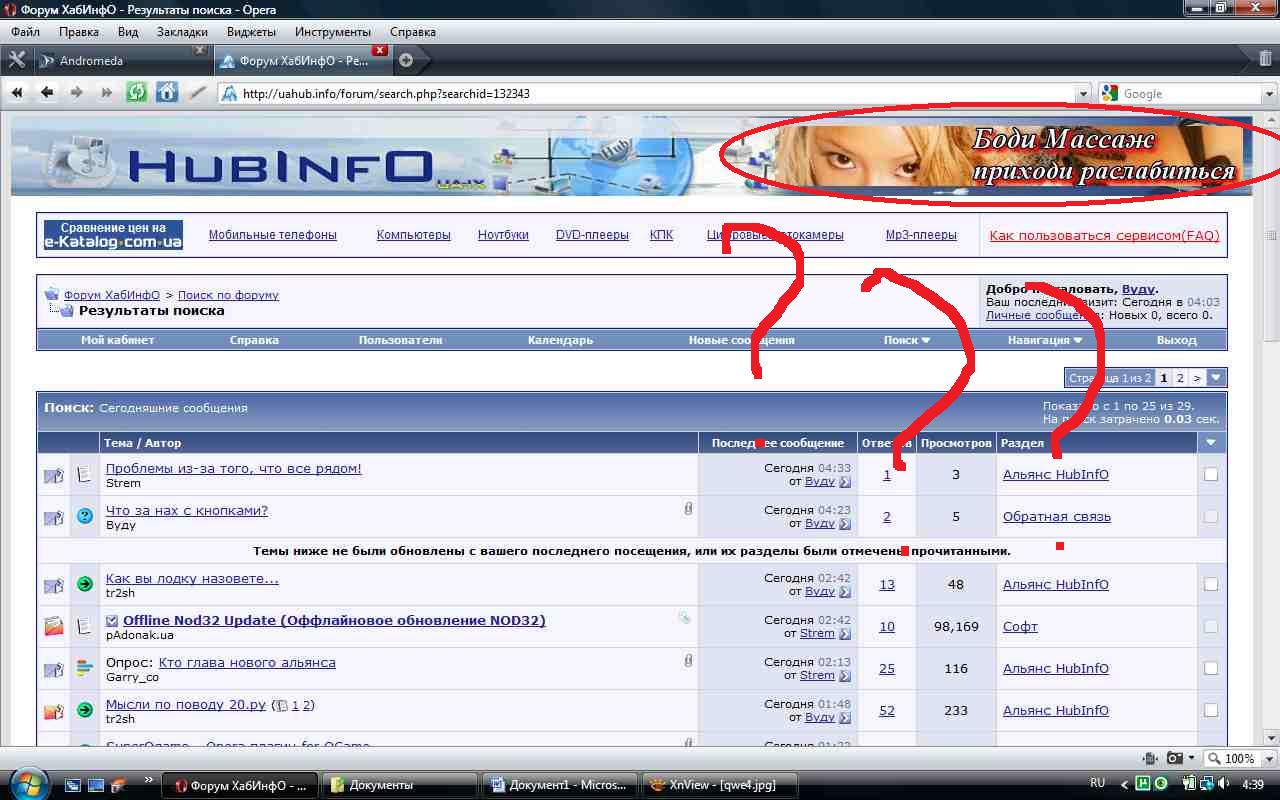Screen dimensions: 1280x800
Task: Tick checkbox for 'Как вы лодку назовете' row
Action: coord(1211,585)
